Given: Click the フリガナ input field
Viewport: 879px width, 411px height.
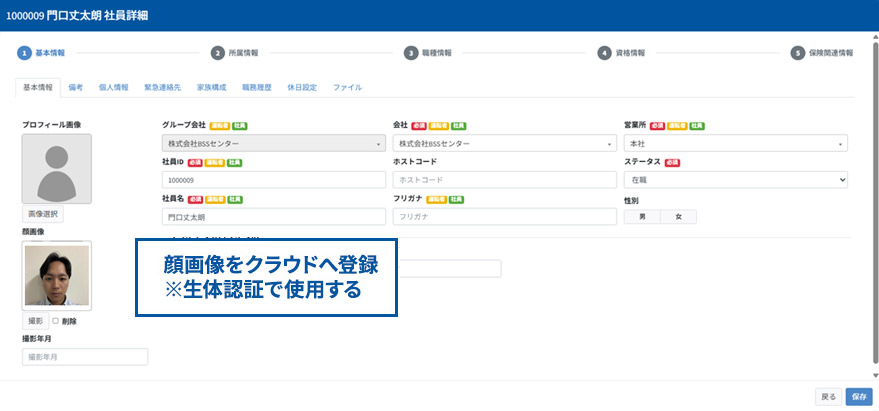Looking at the screenshot, I should pyautogui.click(x=504, y=216).
